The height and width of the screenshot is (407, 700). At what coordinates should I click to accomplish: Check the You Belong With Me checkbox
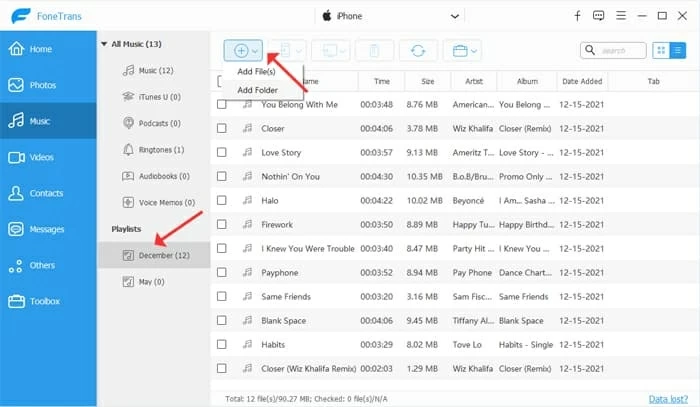coord(221,104)
